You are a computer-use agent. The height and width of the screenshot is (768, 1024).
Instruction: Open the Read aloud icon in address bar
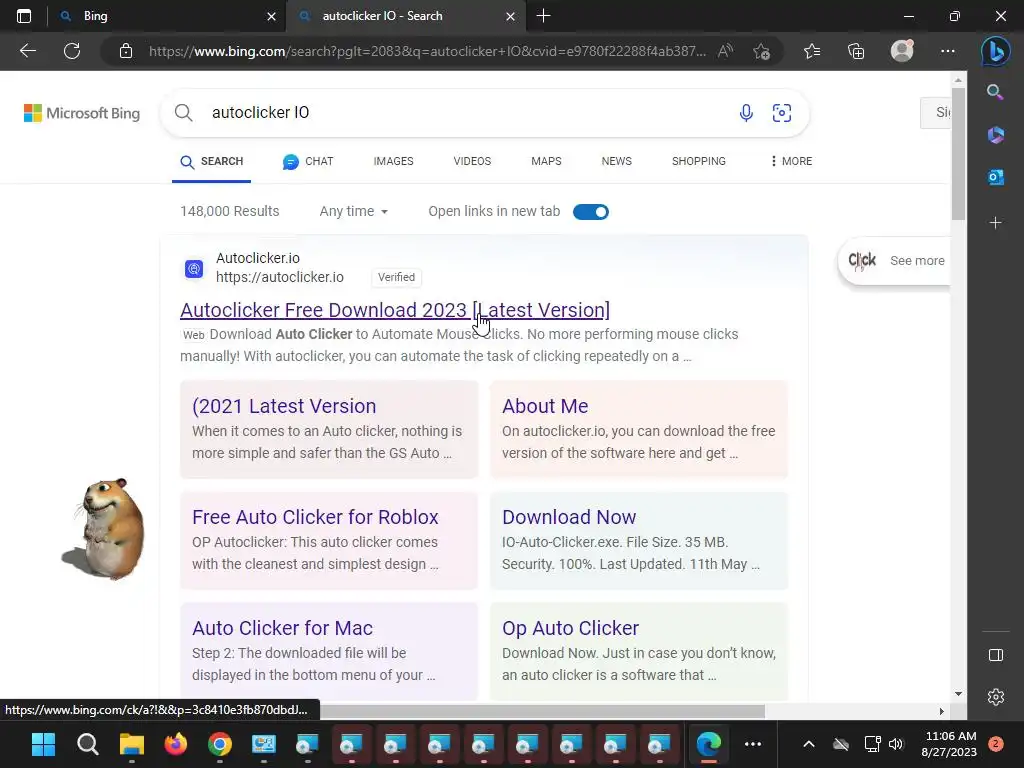[725, 51]
